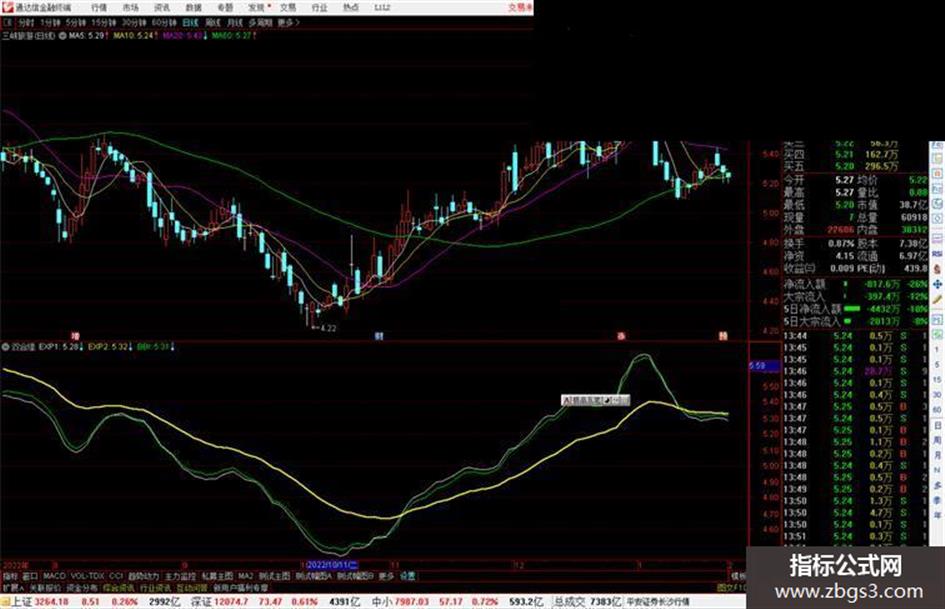Select the pencil drawing tool icon
The height and width of the screenshot is (609, 945).
(x=938, y=299)
